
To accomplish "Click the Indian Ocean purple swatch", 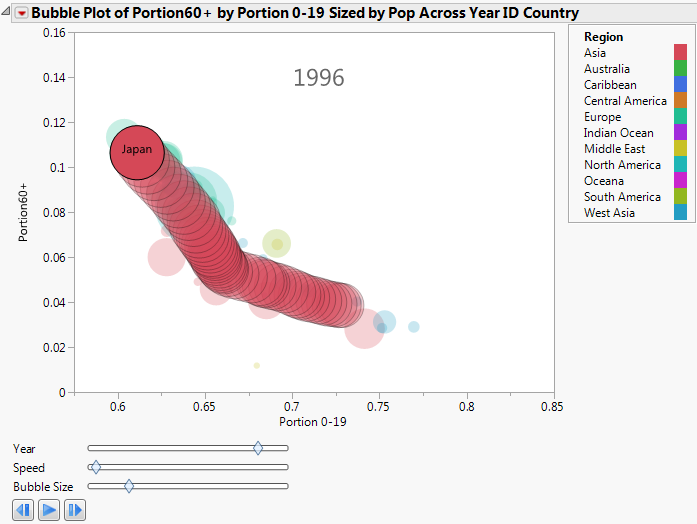I will 681,133.
